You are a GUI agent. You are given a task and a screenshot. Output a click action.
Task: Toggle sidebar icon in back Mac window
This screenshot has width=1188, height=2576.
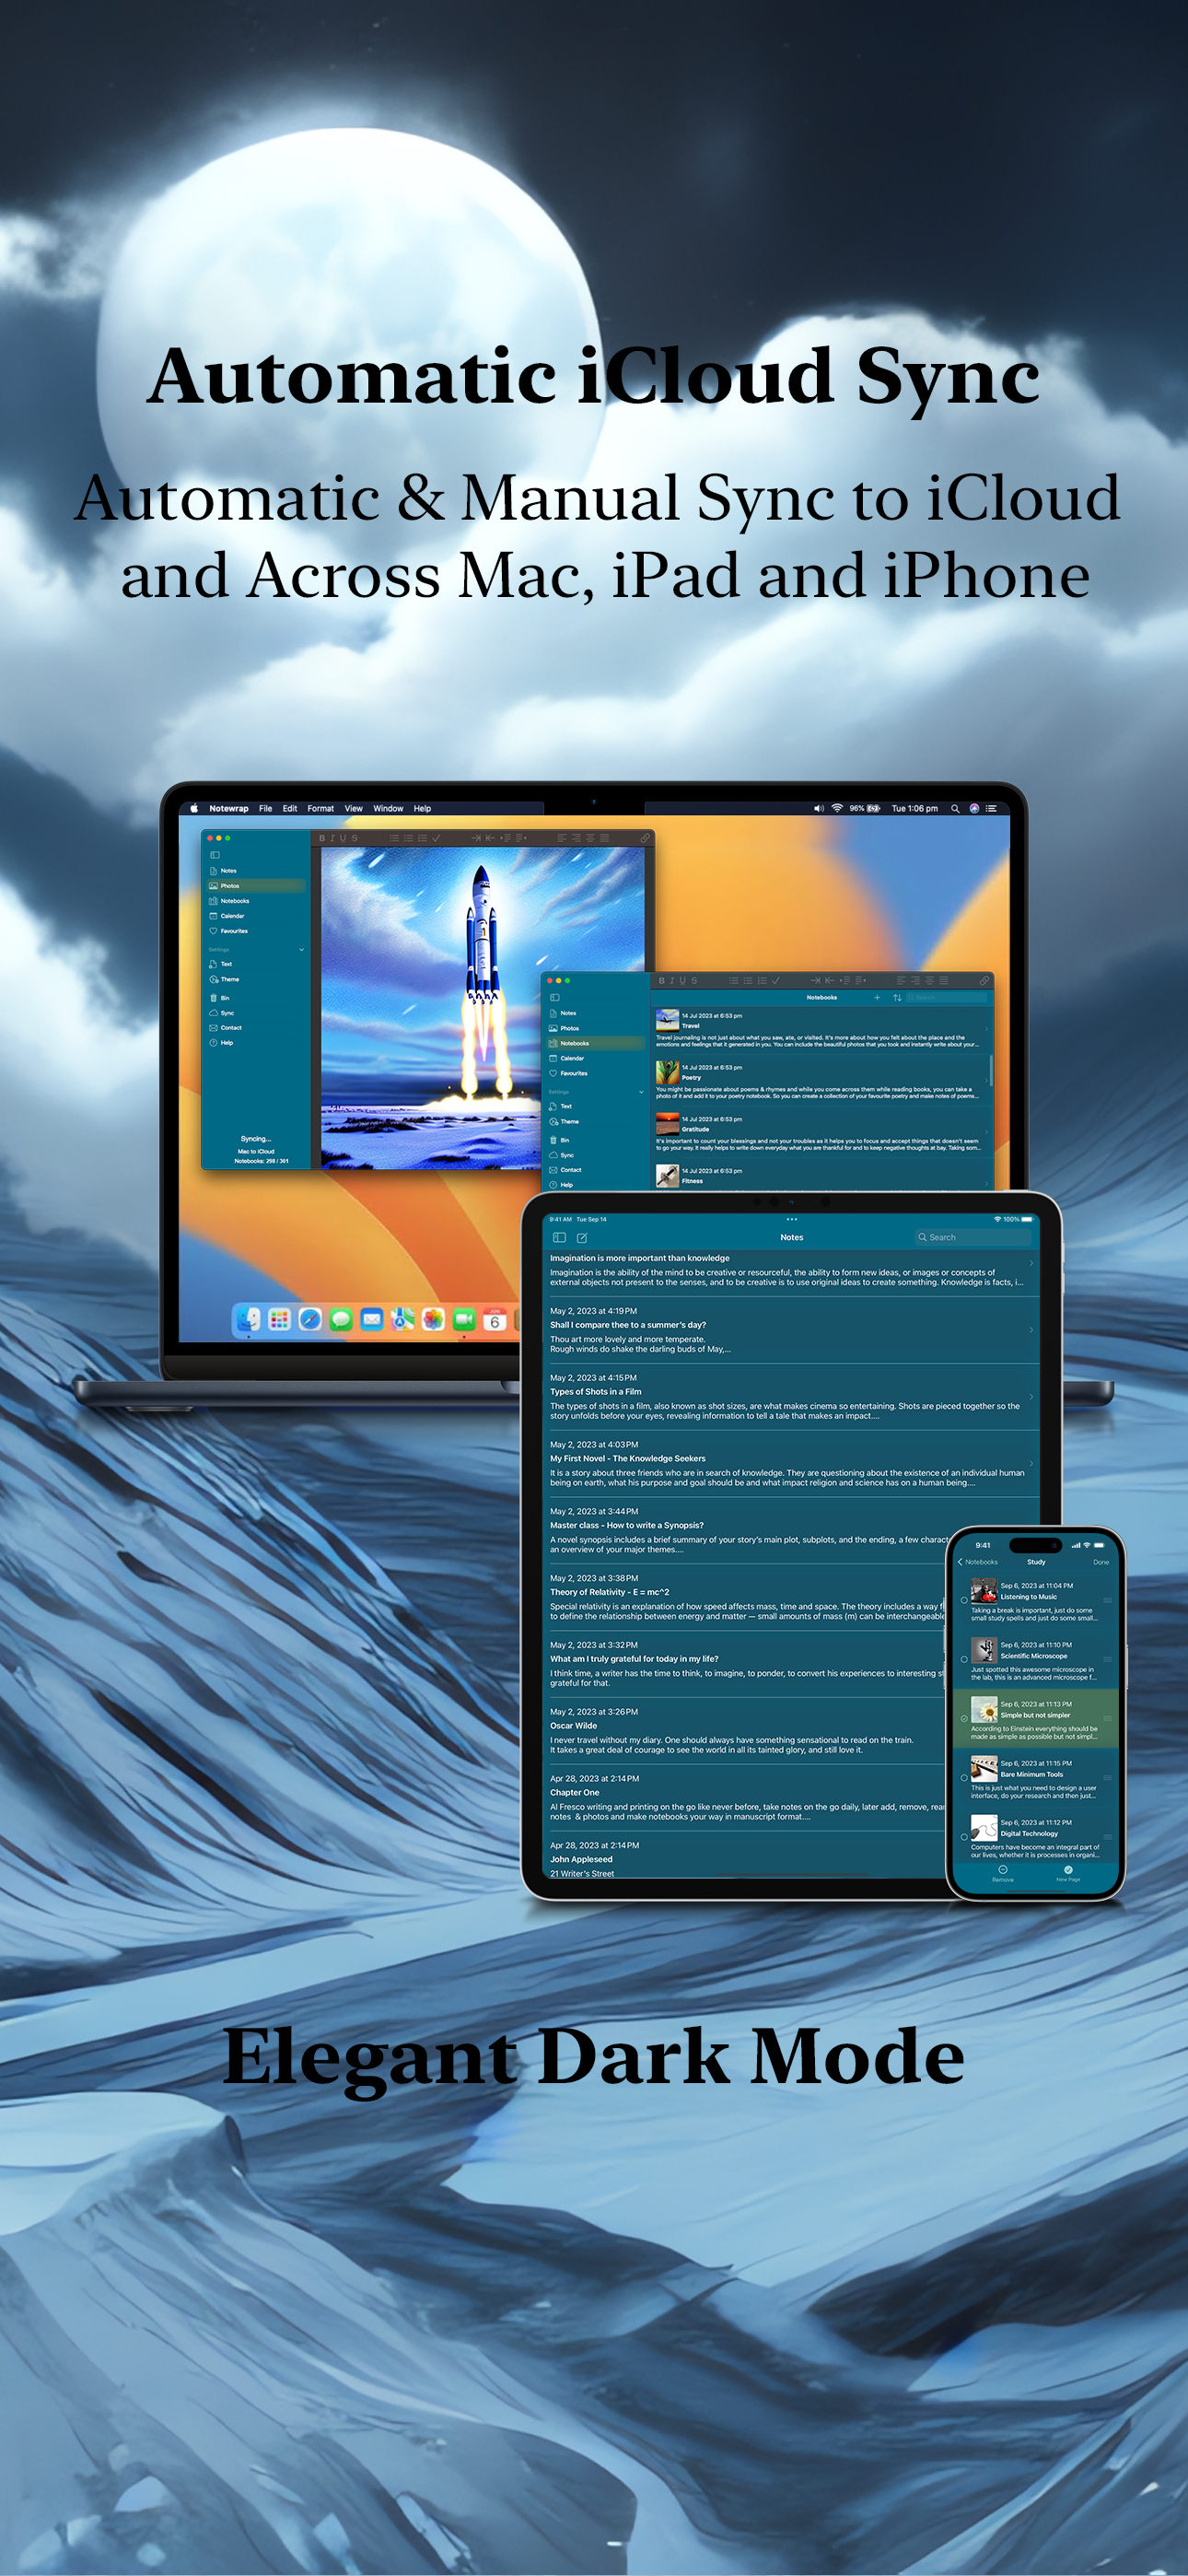214,854
